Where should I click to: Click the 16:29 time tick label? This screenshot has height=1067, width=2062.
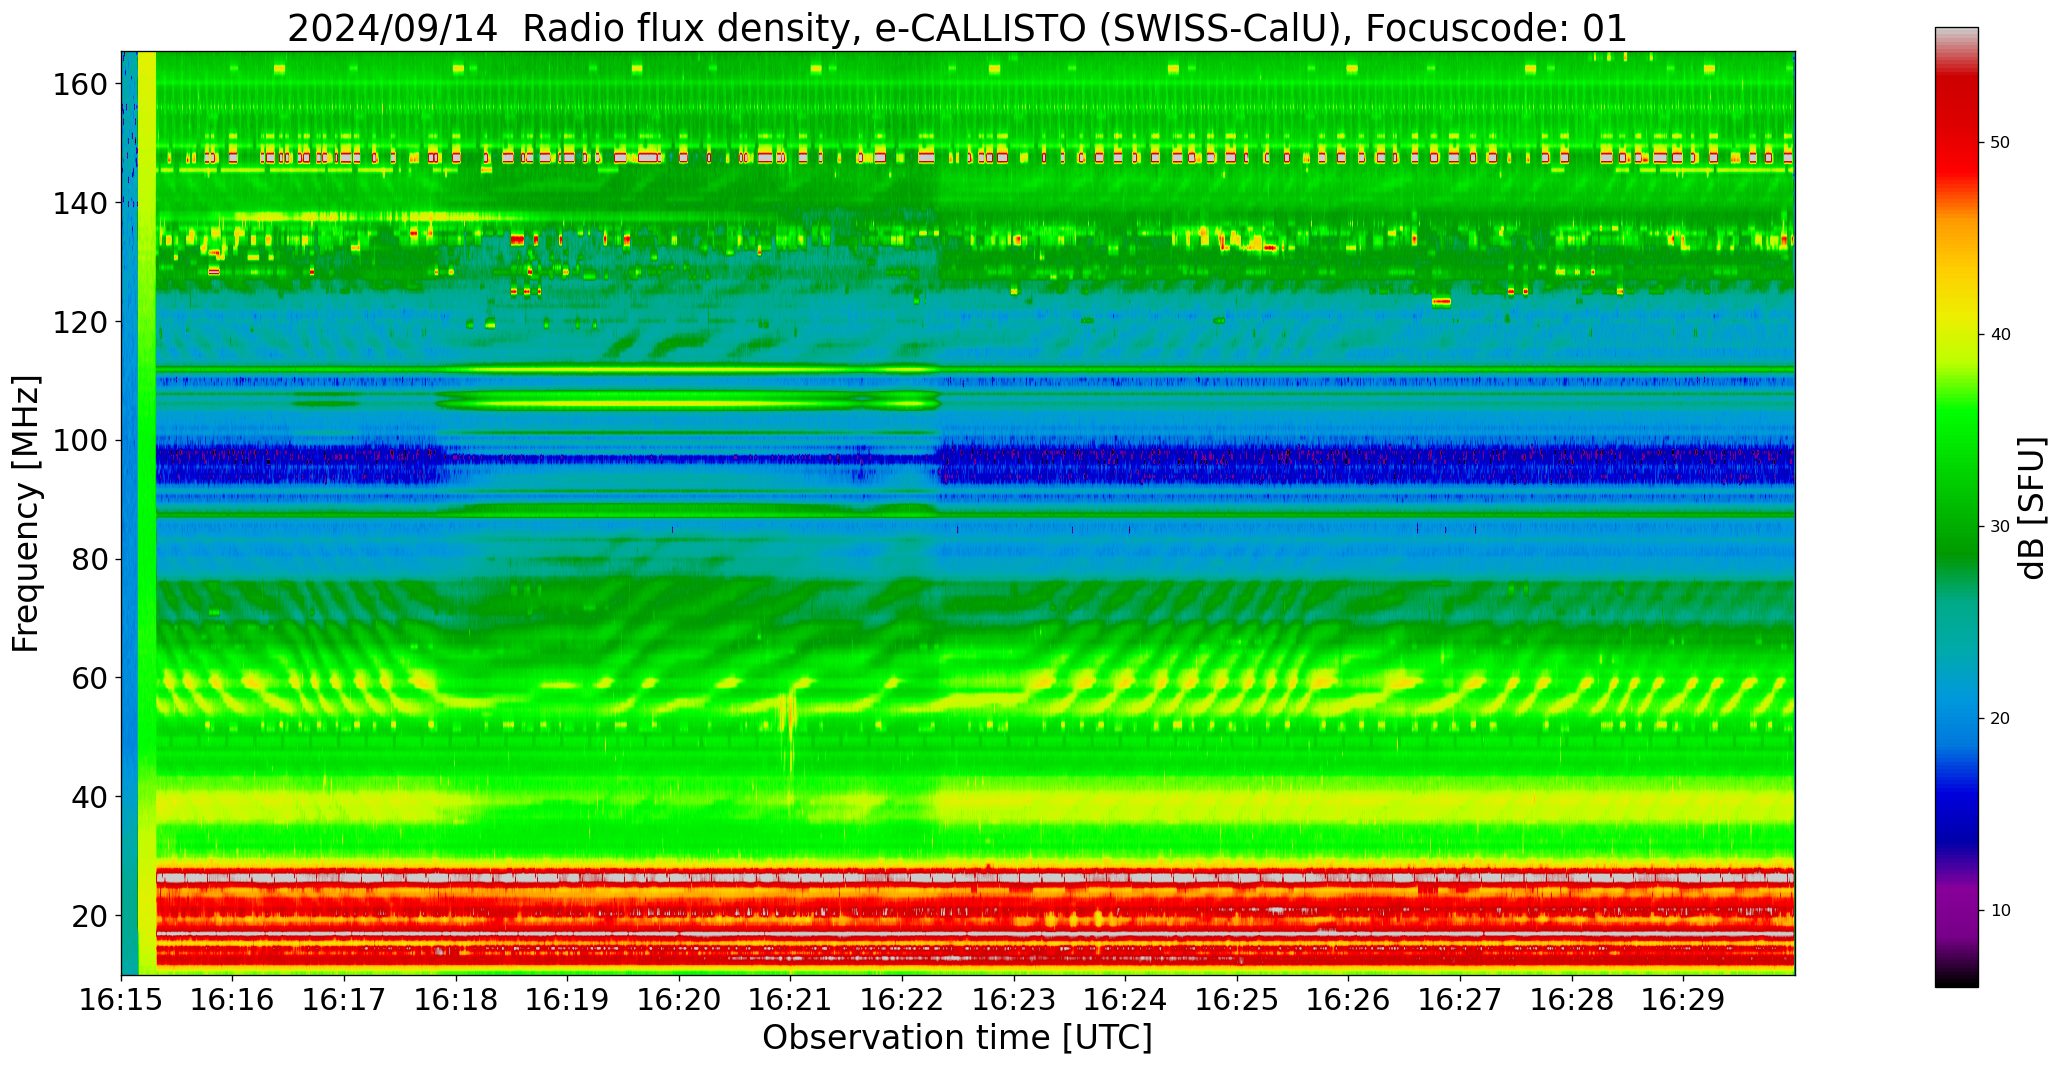click(1683, 999)
